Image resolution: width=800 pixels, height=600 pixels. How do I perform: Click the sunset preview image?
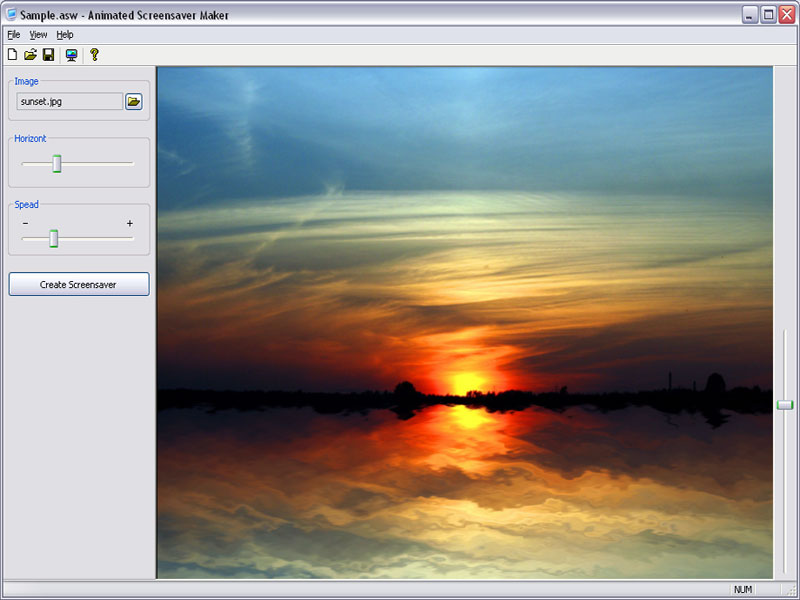465,322
